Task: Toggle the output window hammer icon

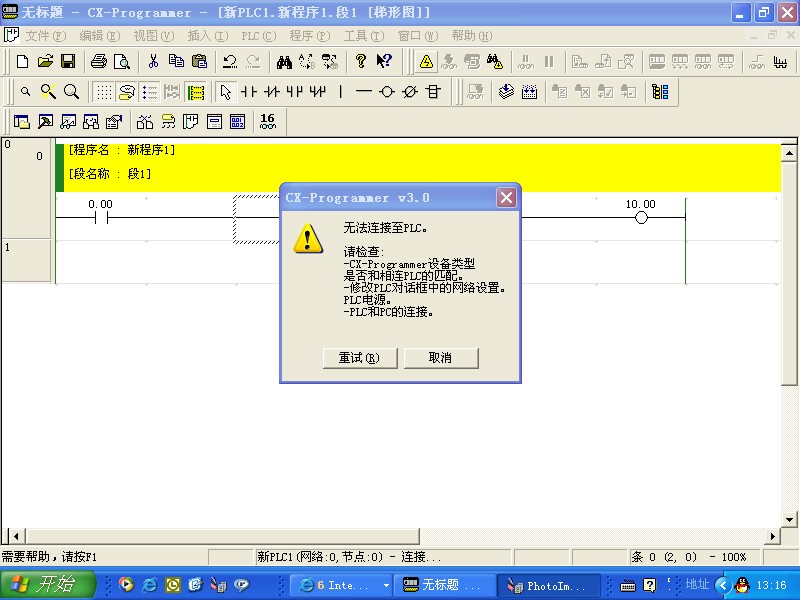Action: tap(45, 122)
